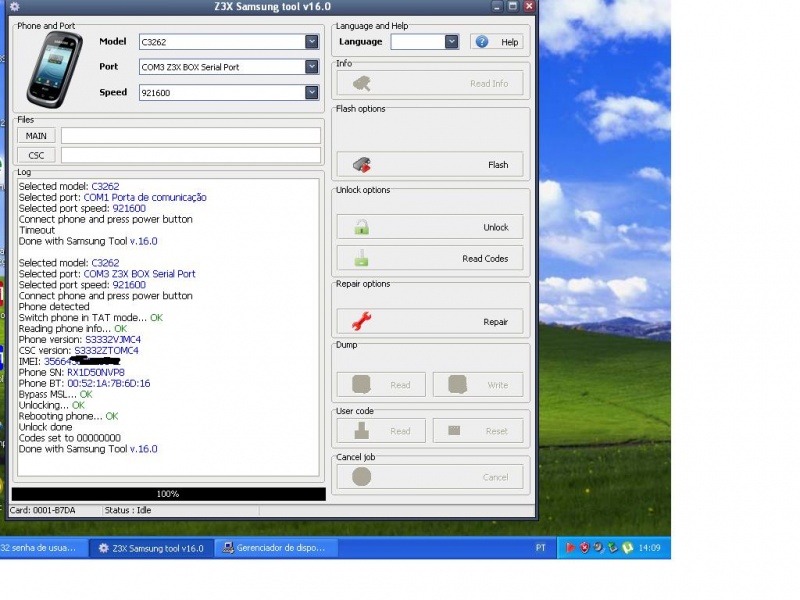Screen dimensions: 800x600
Task: Click the 100% progress bar
Action: click(168, 494)
